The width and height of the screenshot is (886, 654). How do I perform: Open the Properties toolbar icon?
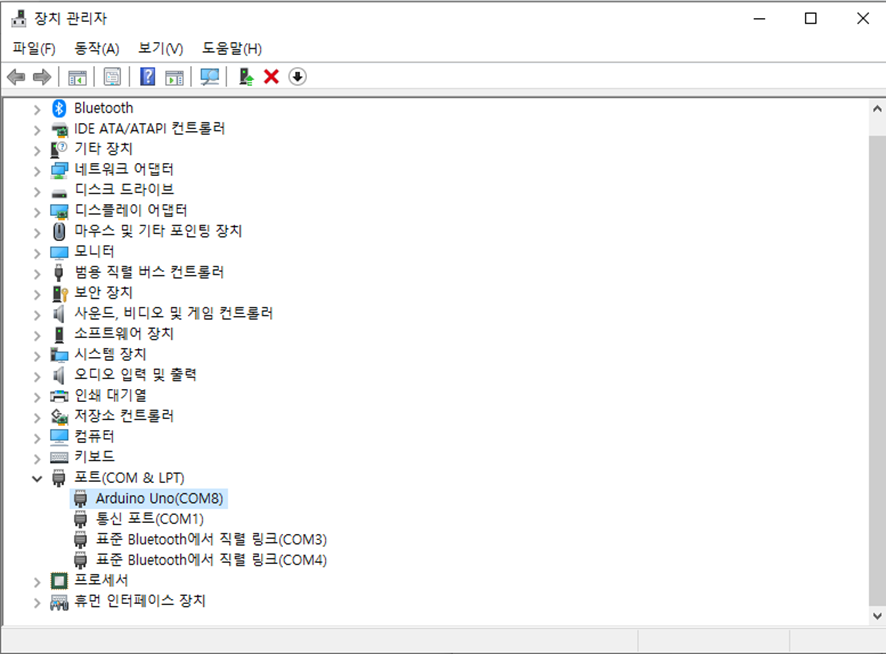pyautogui.click(x=112, y=76)
